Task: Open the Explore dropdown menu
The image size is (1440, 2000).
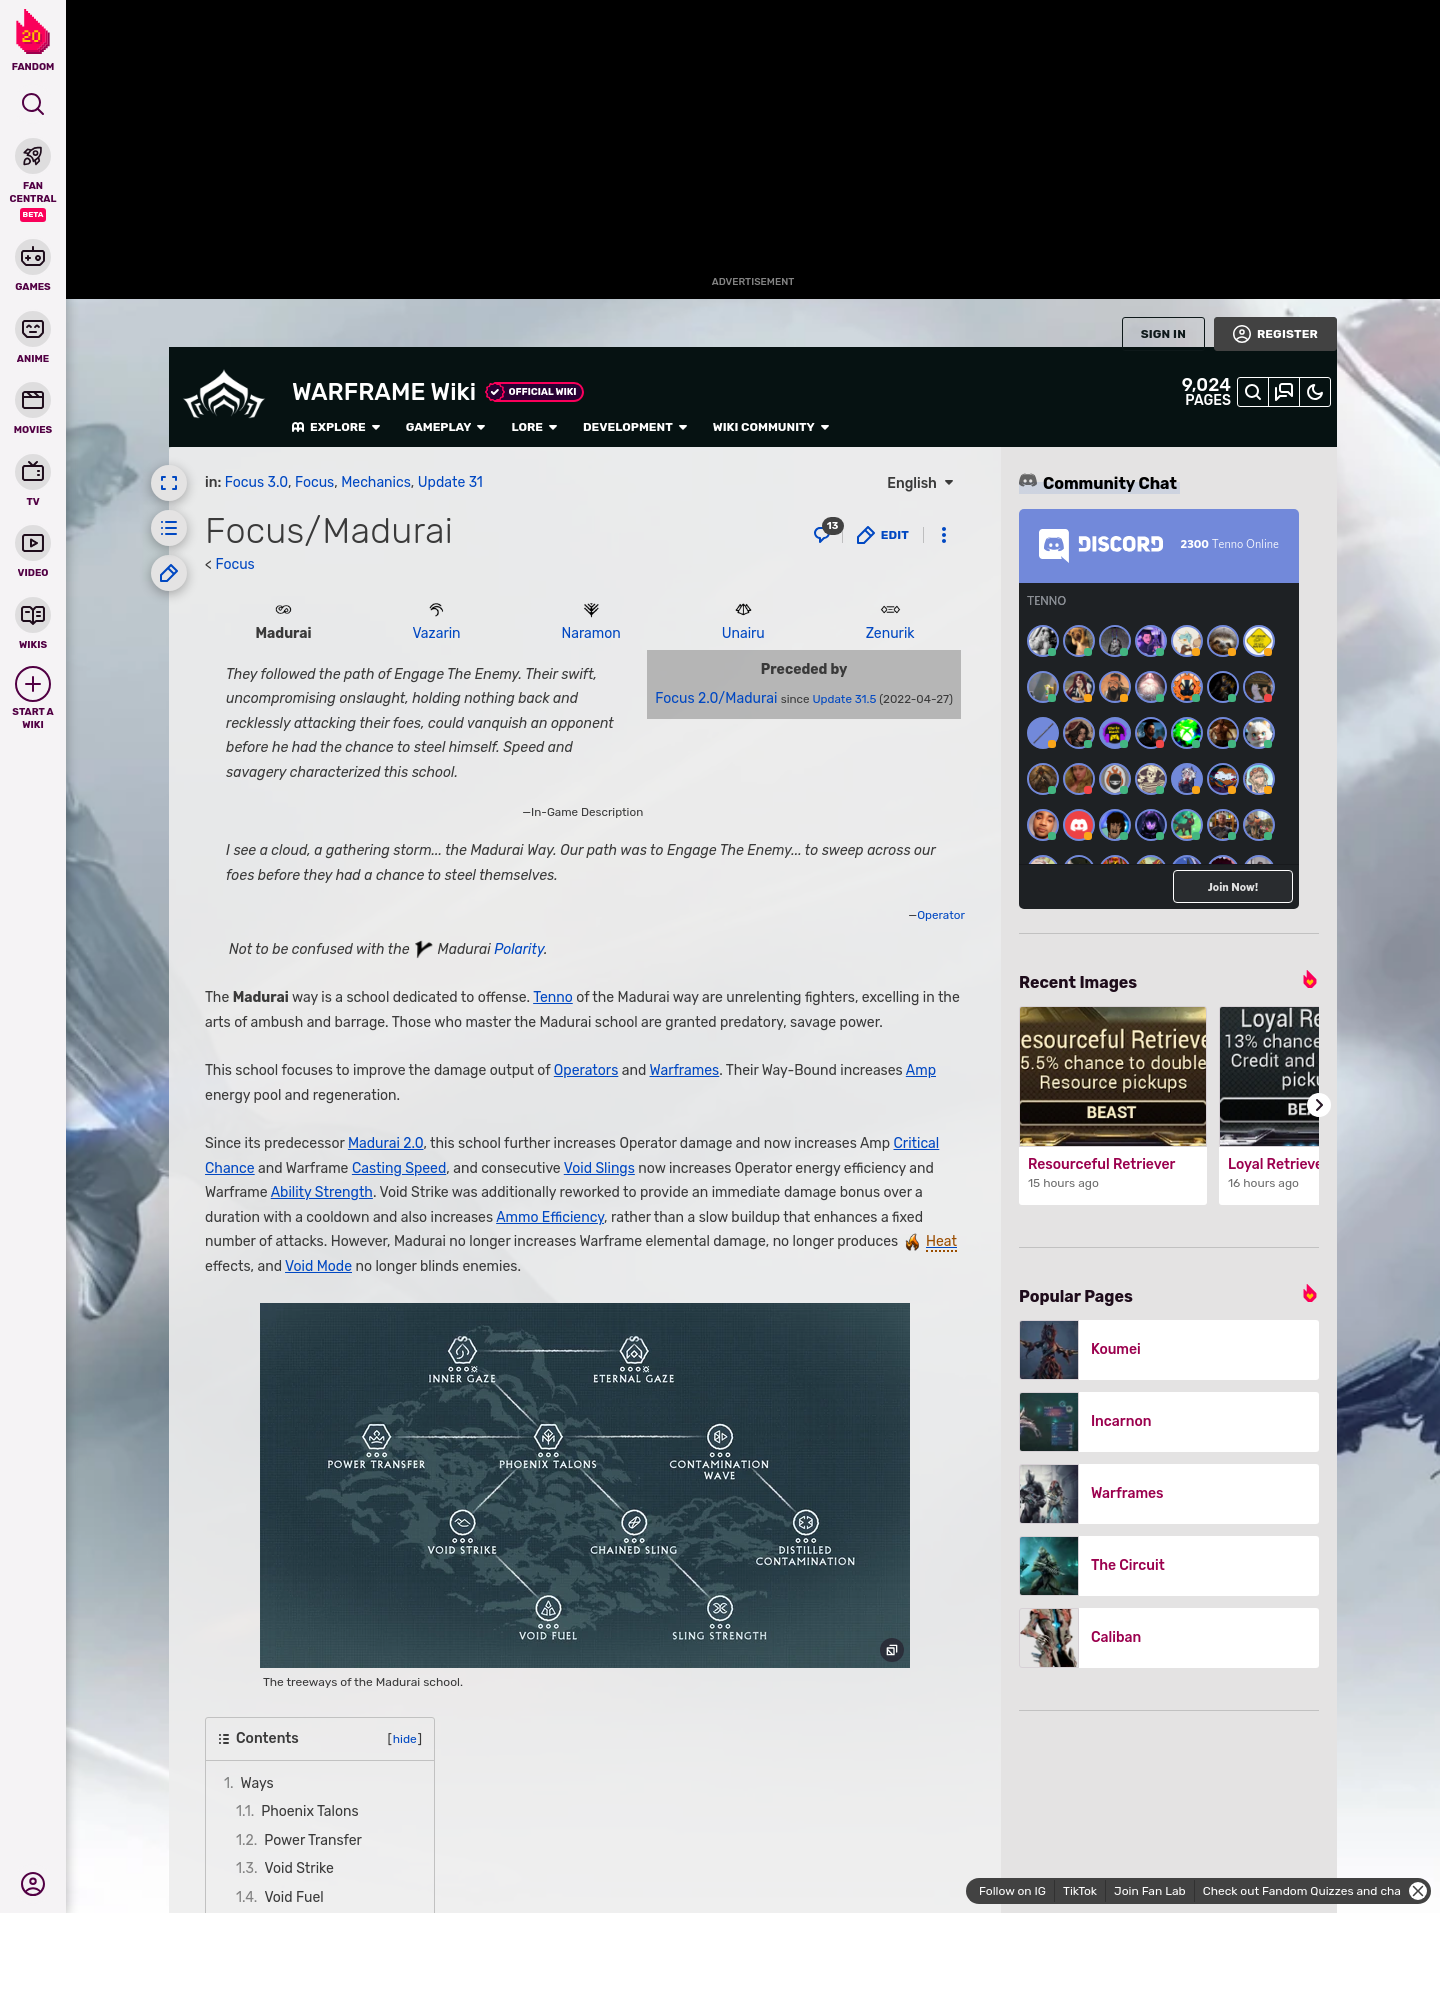Action: click(336, 427)
